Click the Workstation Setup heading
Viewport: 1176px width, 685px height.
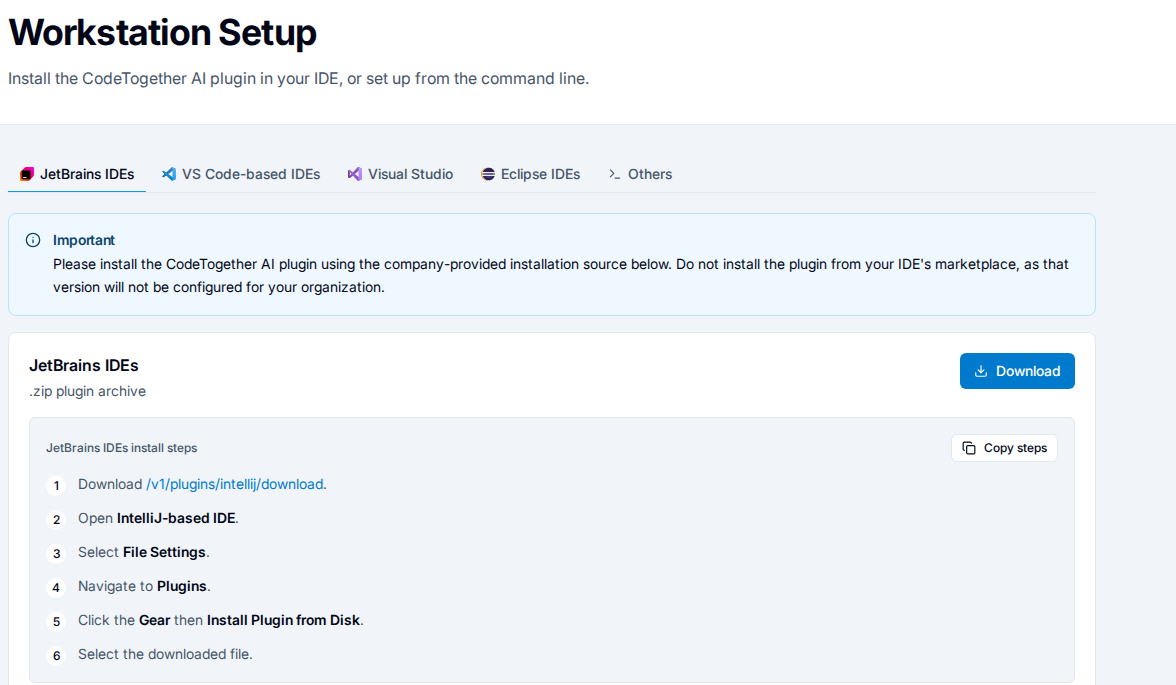click(162, 32)
